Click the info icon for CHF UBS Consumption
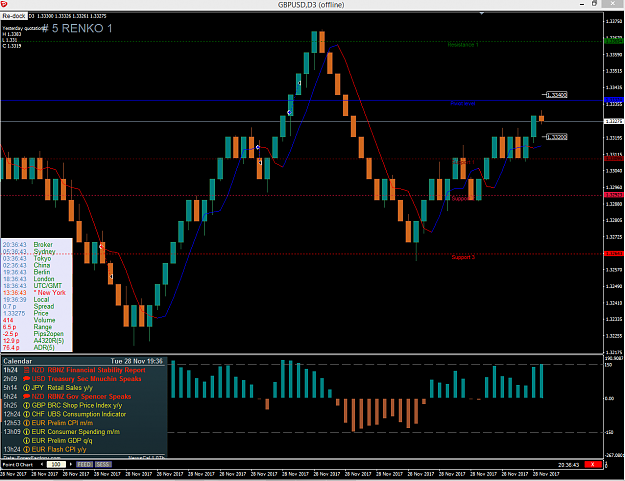The image size is (625, 481). (26, 414)
